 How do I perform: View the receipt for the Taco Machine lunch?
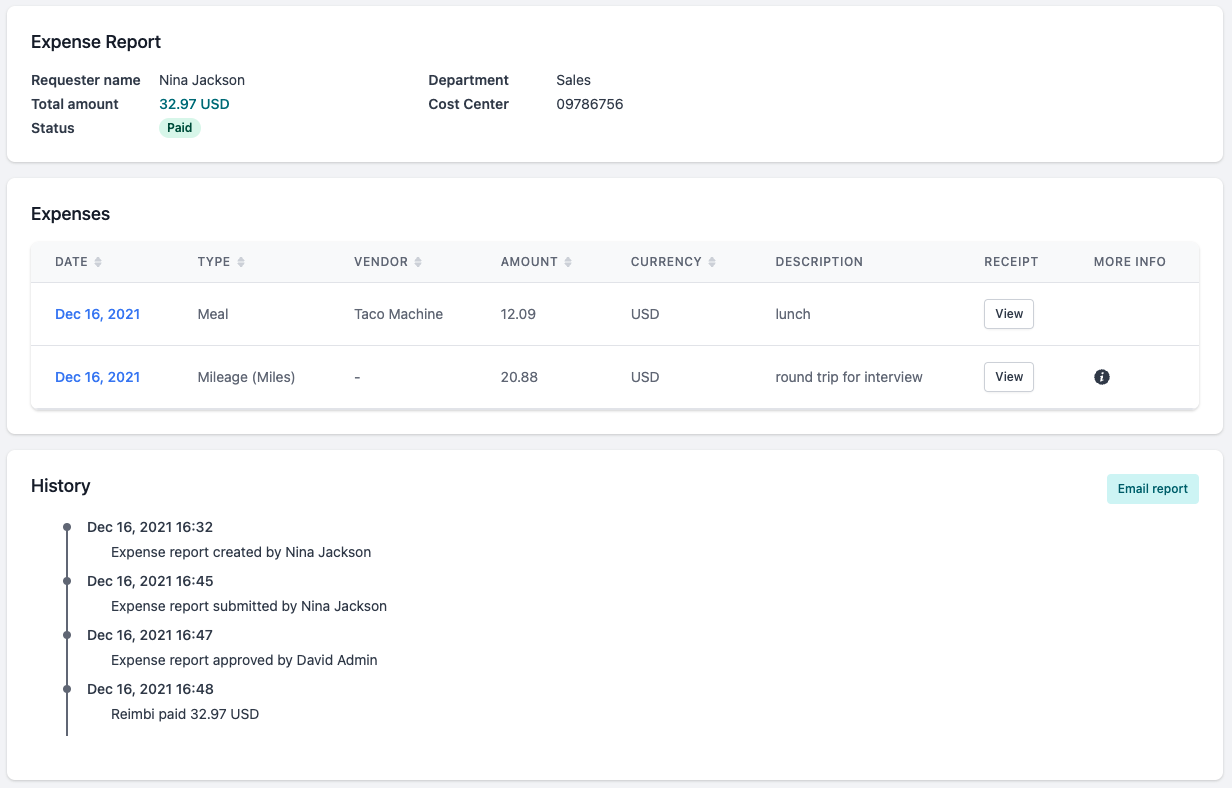pos(1008,313)
